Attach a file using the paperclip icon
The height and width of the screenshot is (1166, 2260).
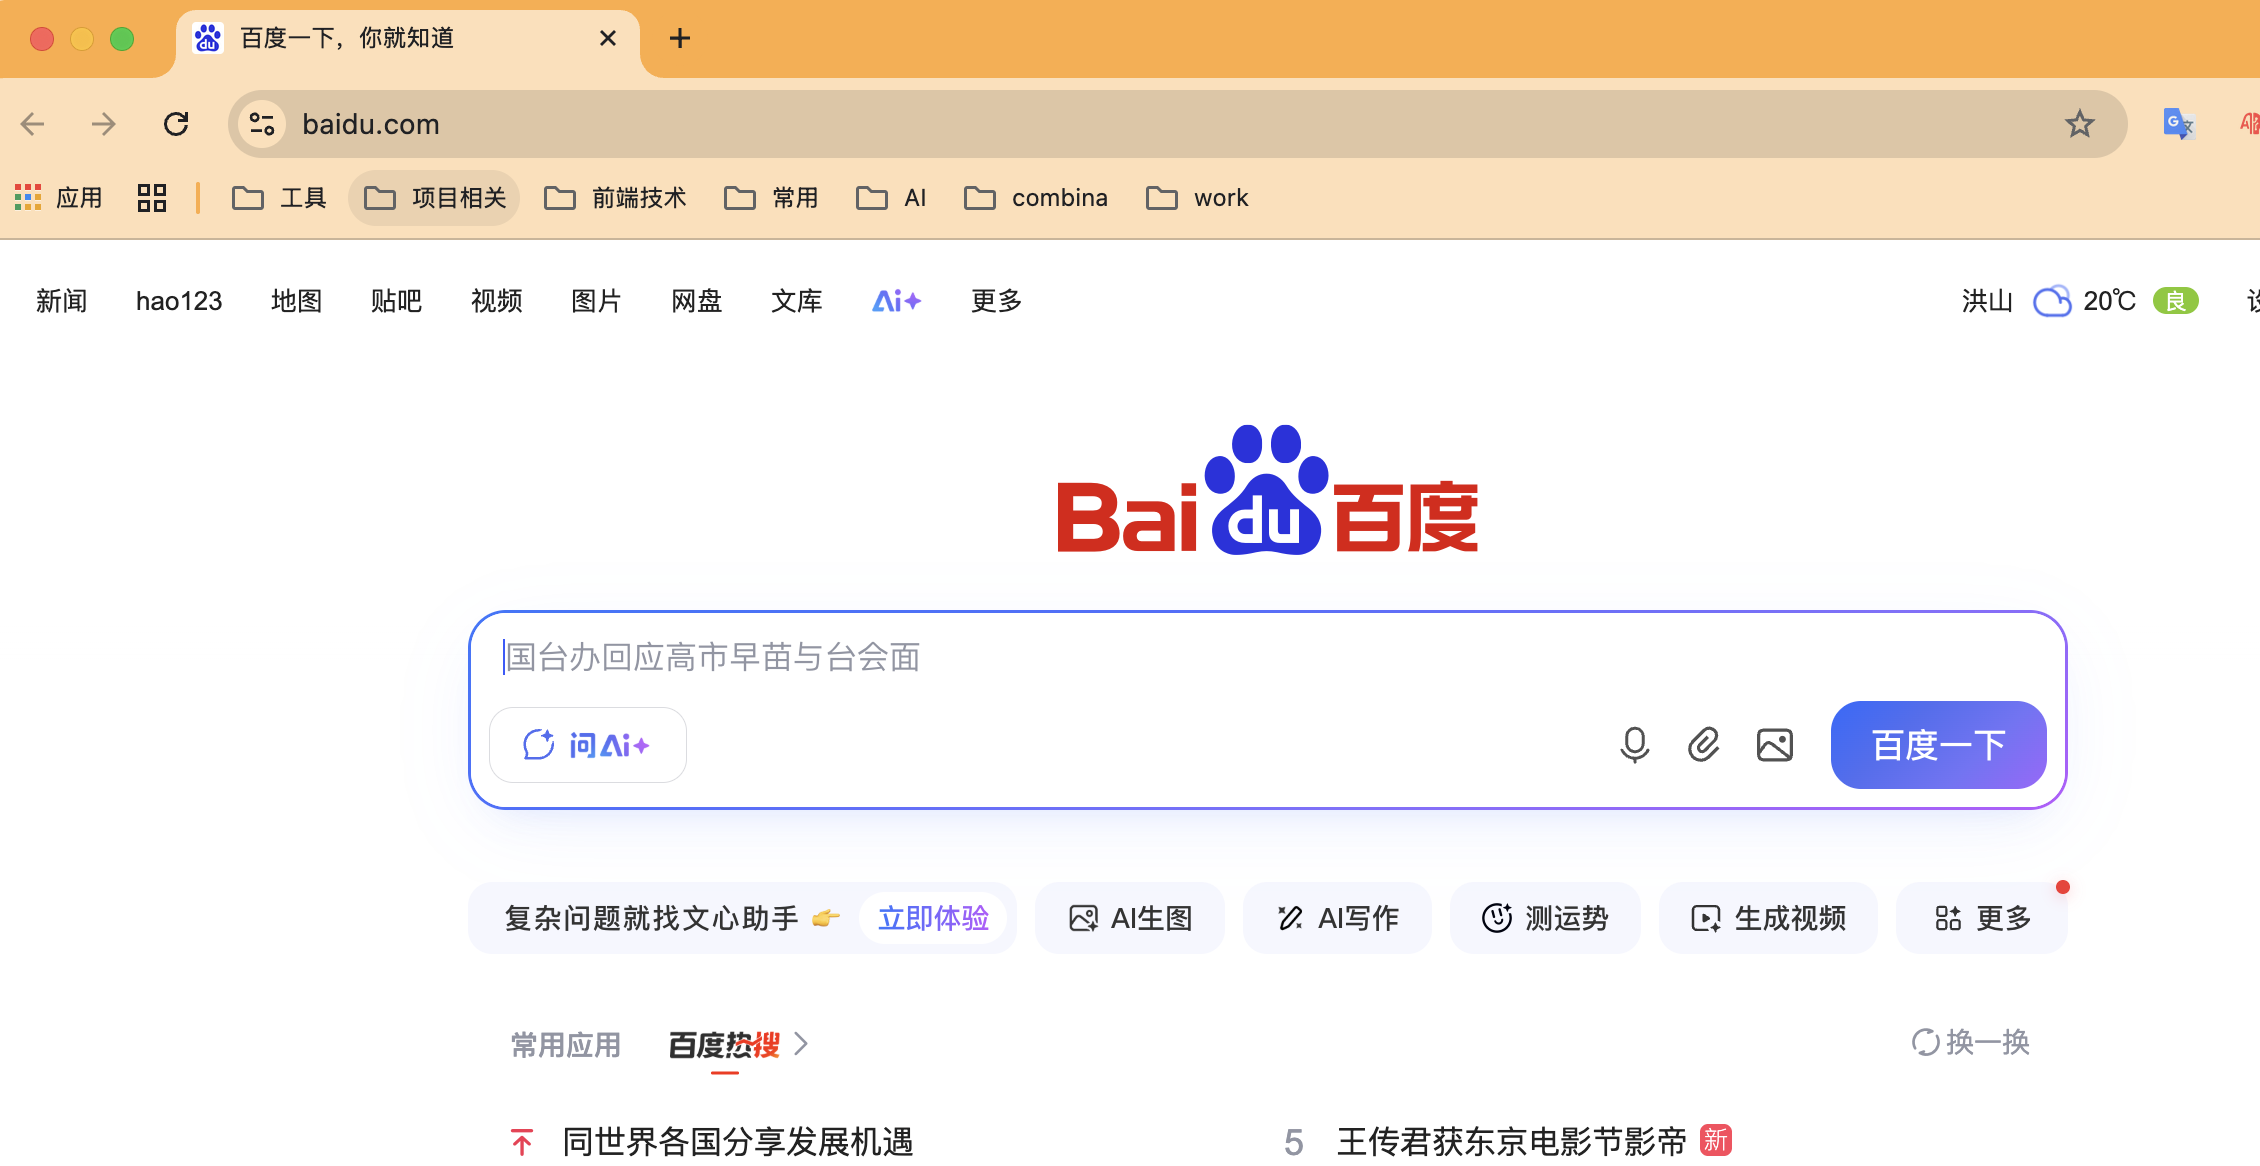[x=1704, y=745]
